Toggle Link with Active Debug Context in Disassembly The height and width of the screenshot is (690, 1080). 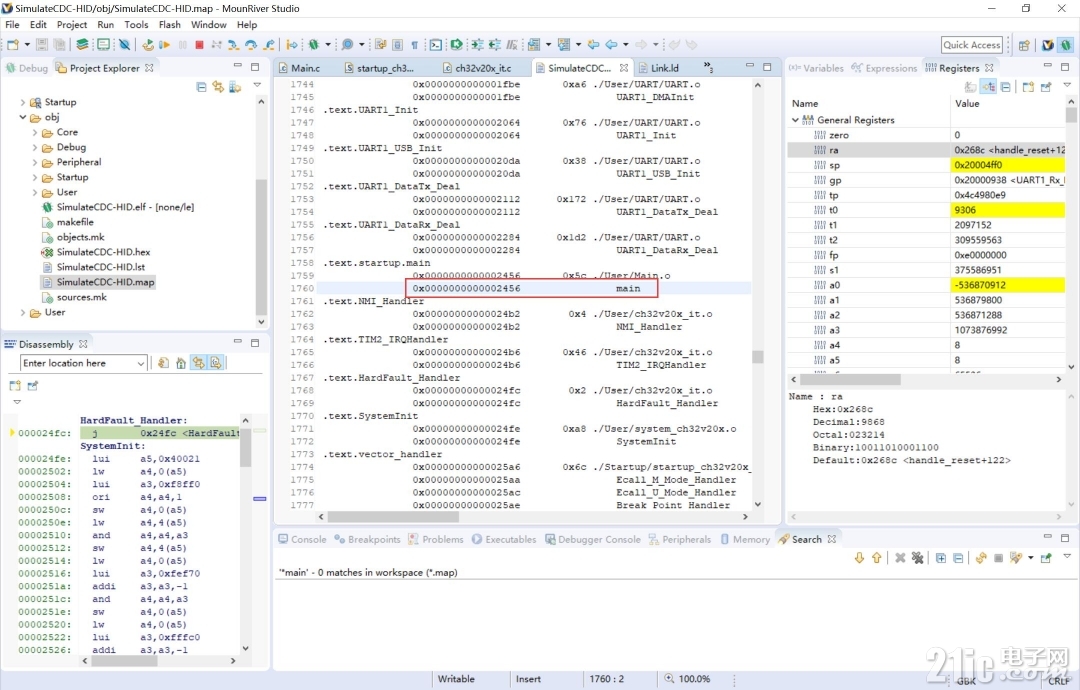click(x=198, y=363)
